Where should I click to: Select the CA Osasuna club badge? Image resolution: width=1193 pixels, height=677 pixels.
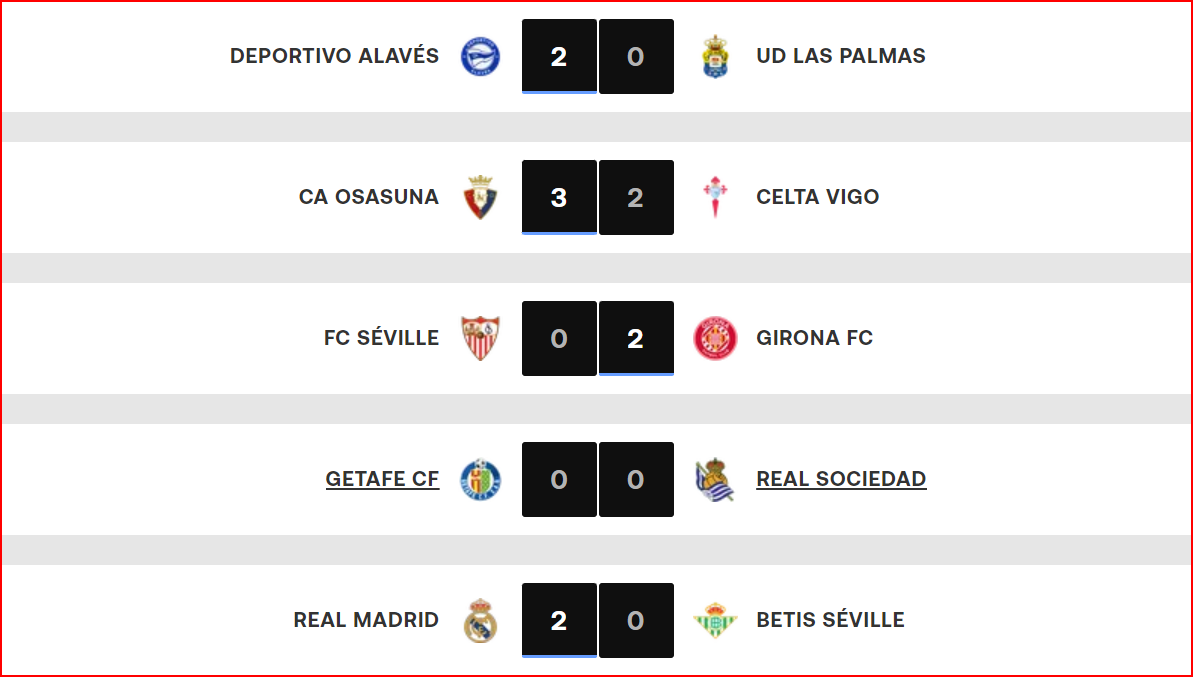(481, 197)
